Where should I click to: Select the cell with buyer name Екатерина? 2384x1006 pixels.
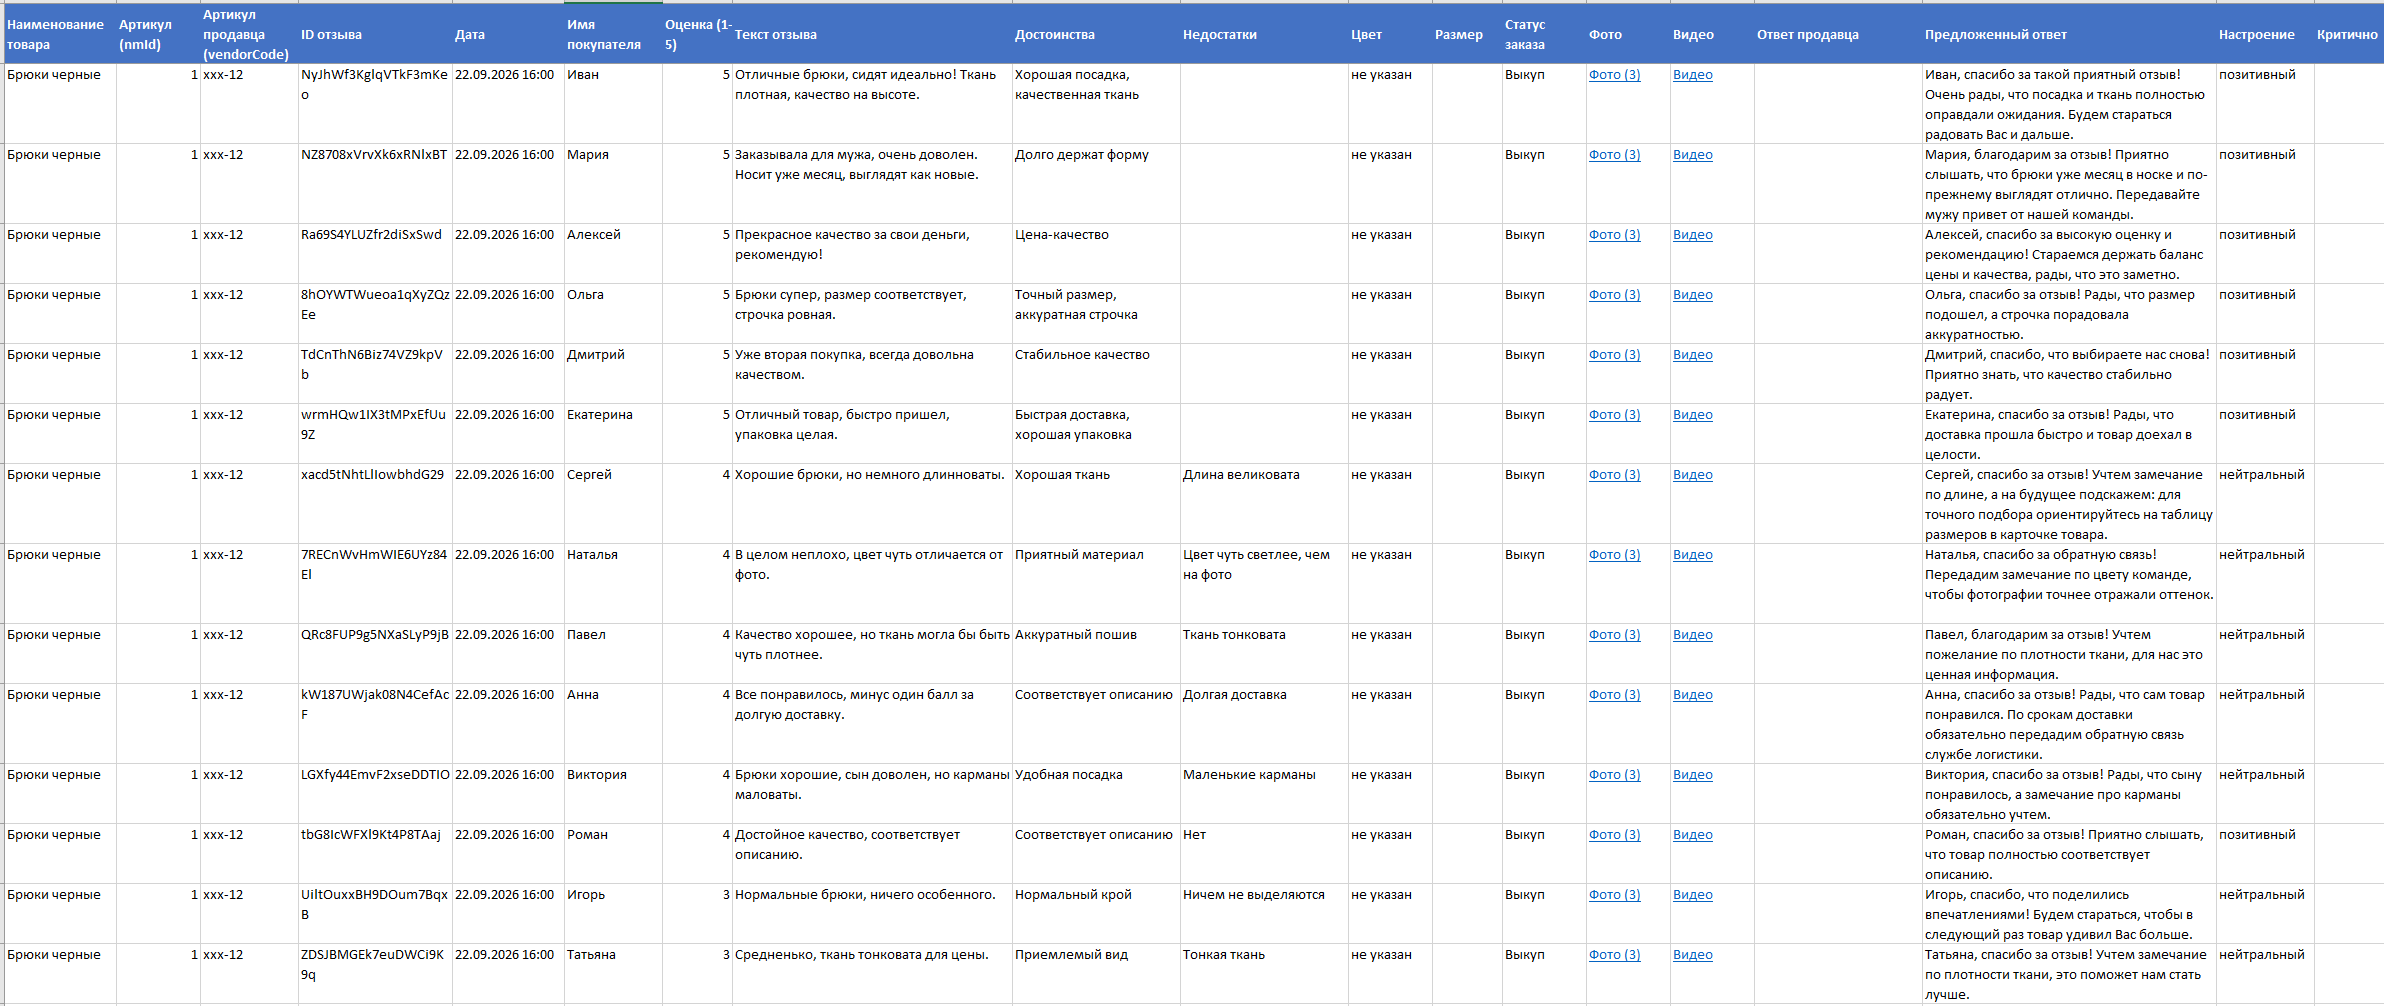click(613, 433)
